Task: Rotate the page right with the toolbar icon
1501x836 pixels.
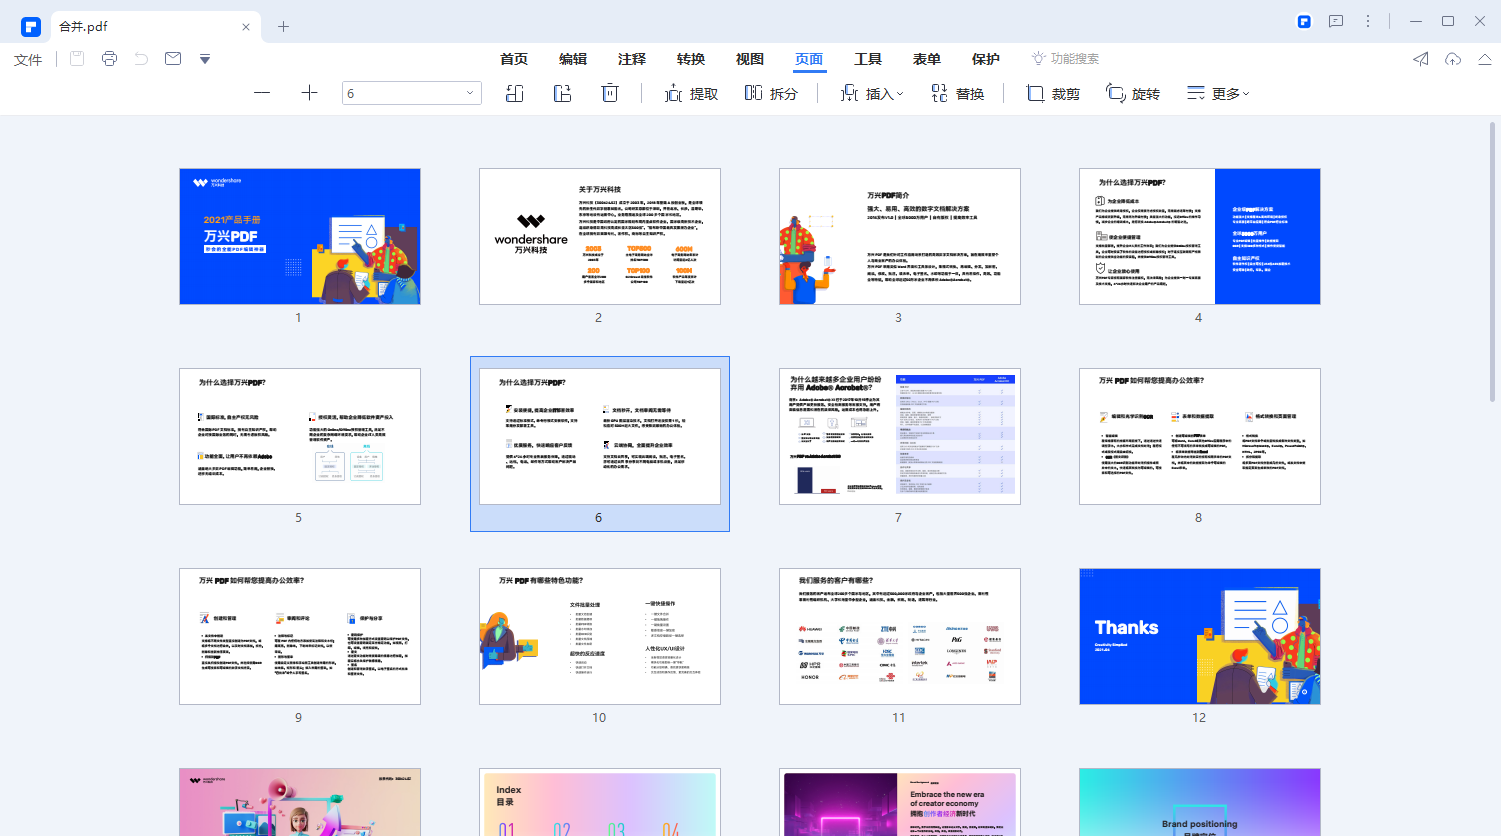Action: (563, 93)
